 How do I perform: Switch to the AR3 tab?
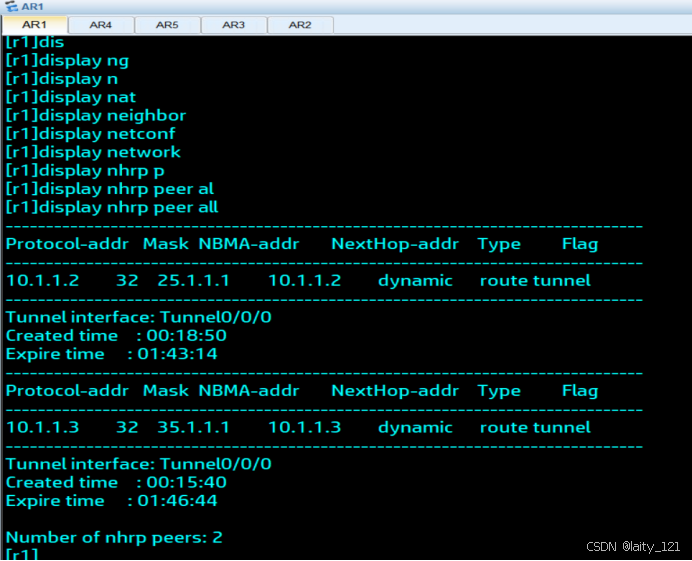click(234, 25)
